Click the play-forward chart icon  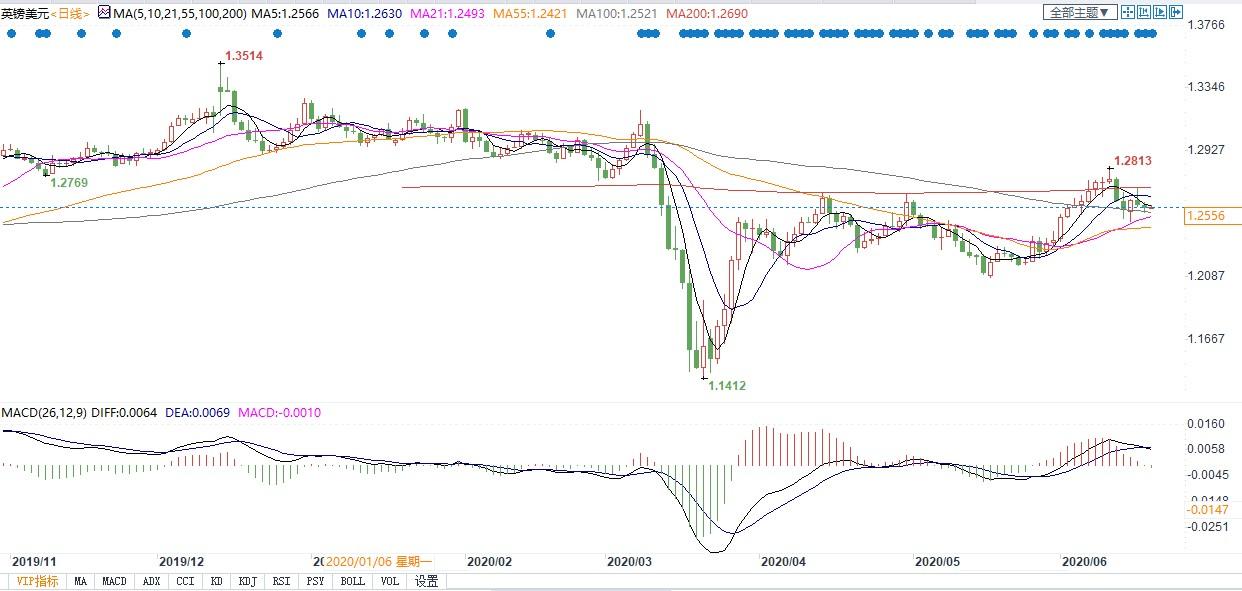(1160, 13)
